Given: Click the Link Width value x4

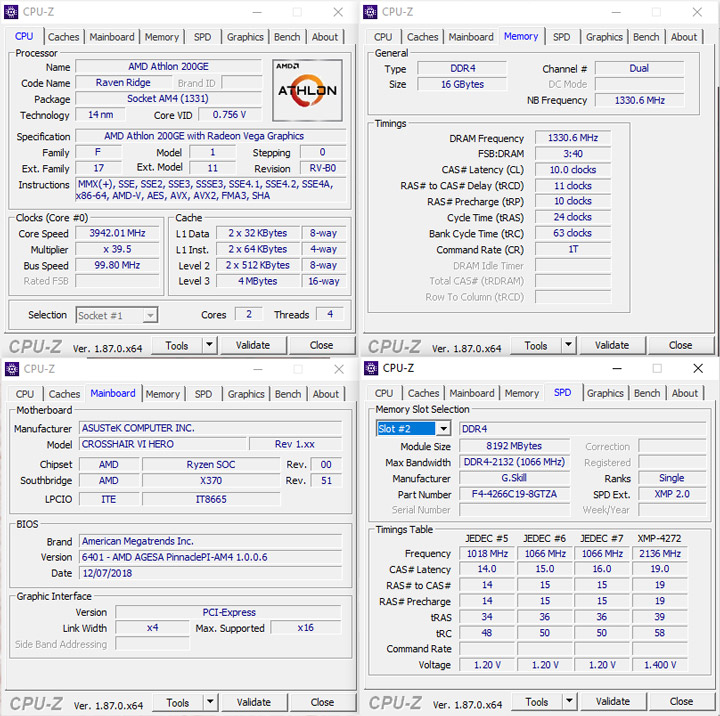Looking at the screenshot, I should (152, 628).
